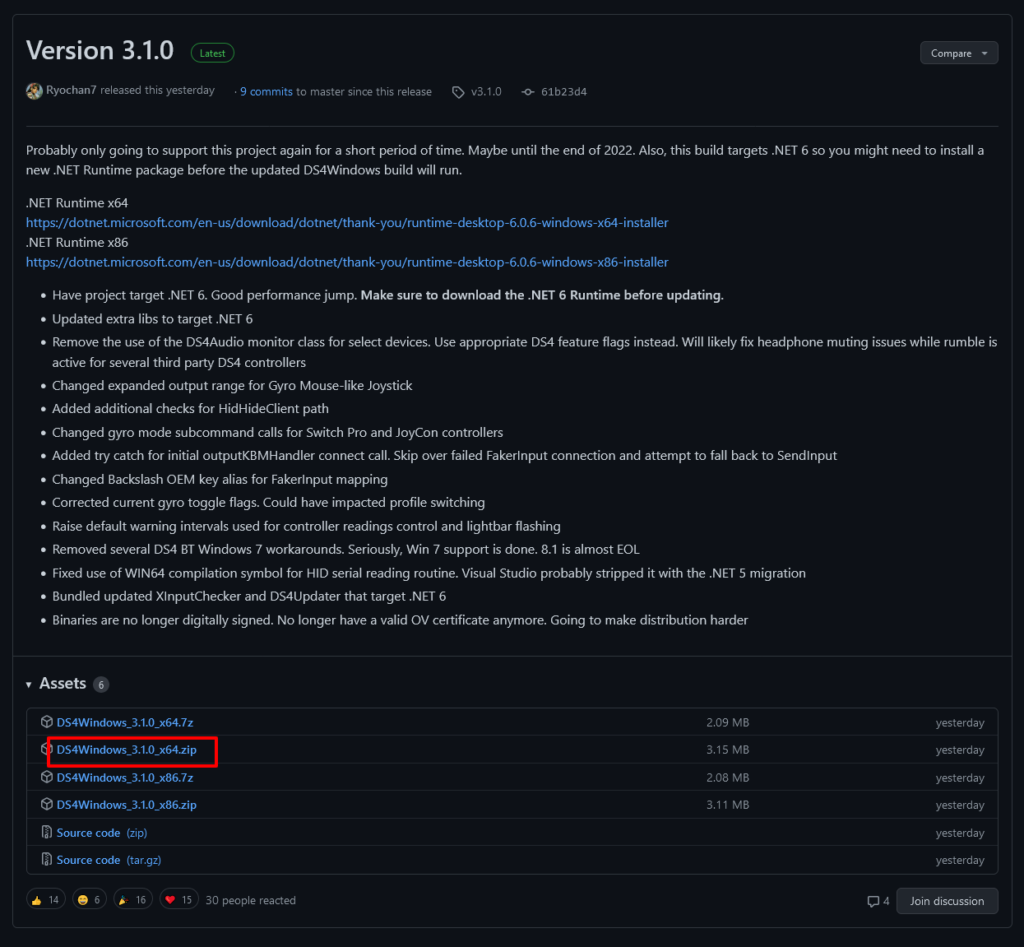Image resolution: width=1024 pixels, height=947 pixels.
Task: Click the commit icon beside 61b23d4
Action: click(x=528, y=92)
